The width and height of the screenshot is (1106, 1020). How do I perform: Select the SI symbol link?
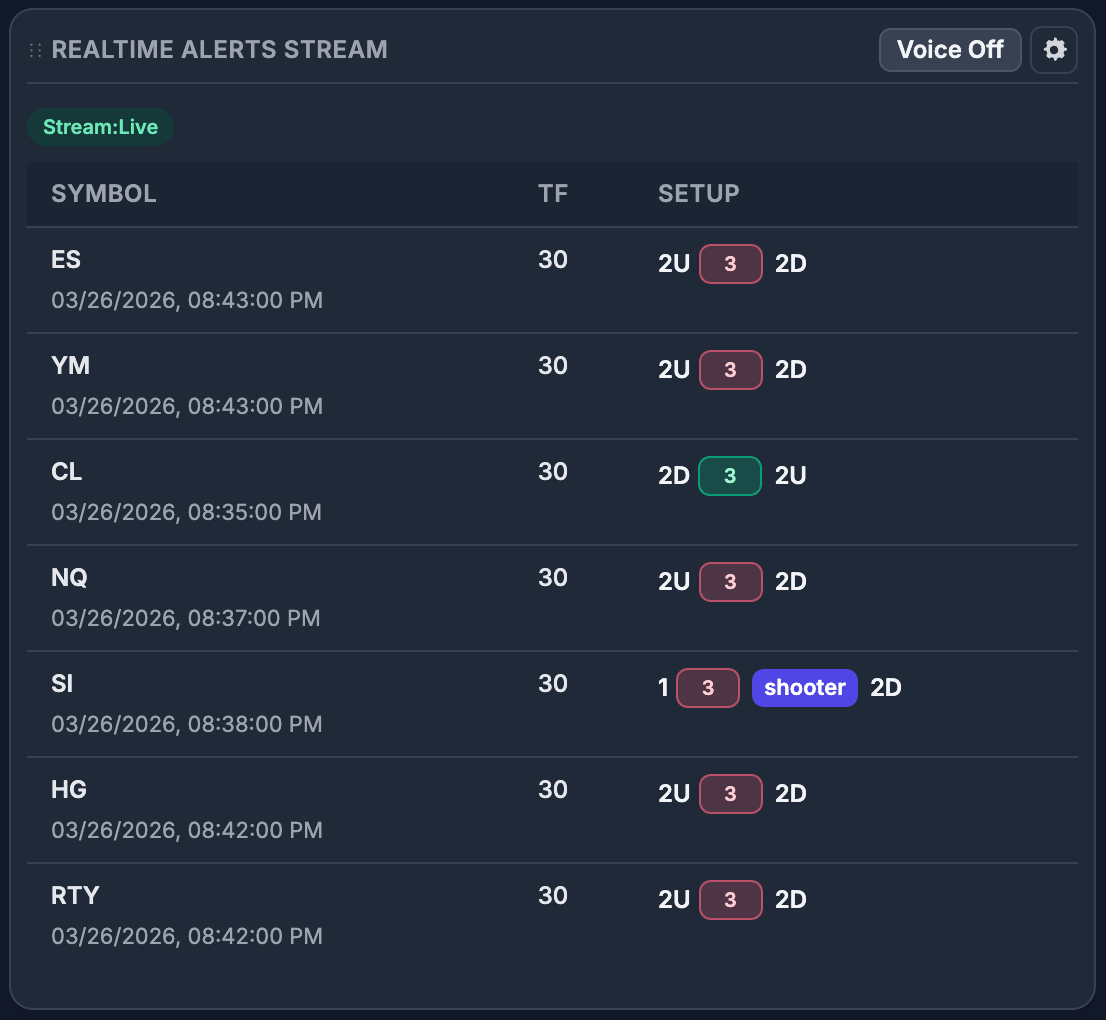click(x=61, y=683)
